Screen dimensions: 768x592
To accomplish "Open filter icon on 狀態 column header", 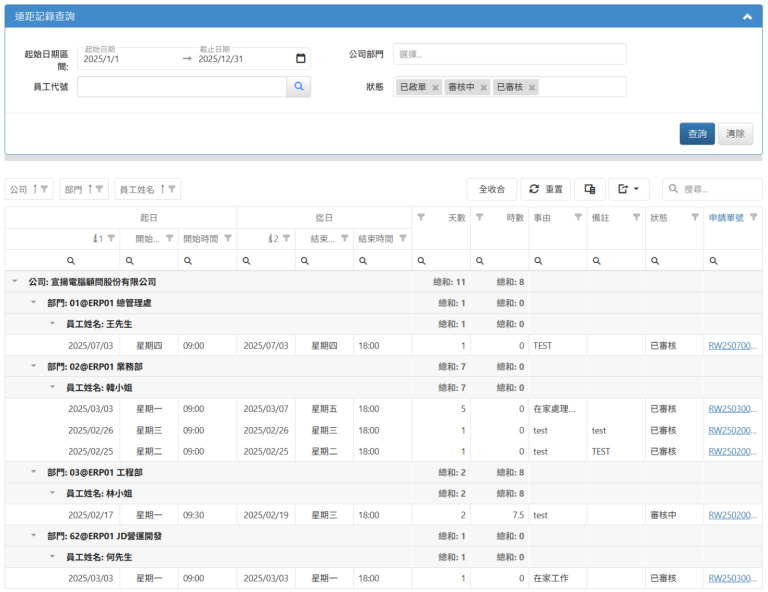I will tap(695, 217).
